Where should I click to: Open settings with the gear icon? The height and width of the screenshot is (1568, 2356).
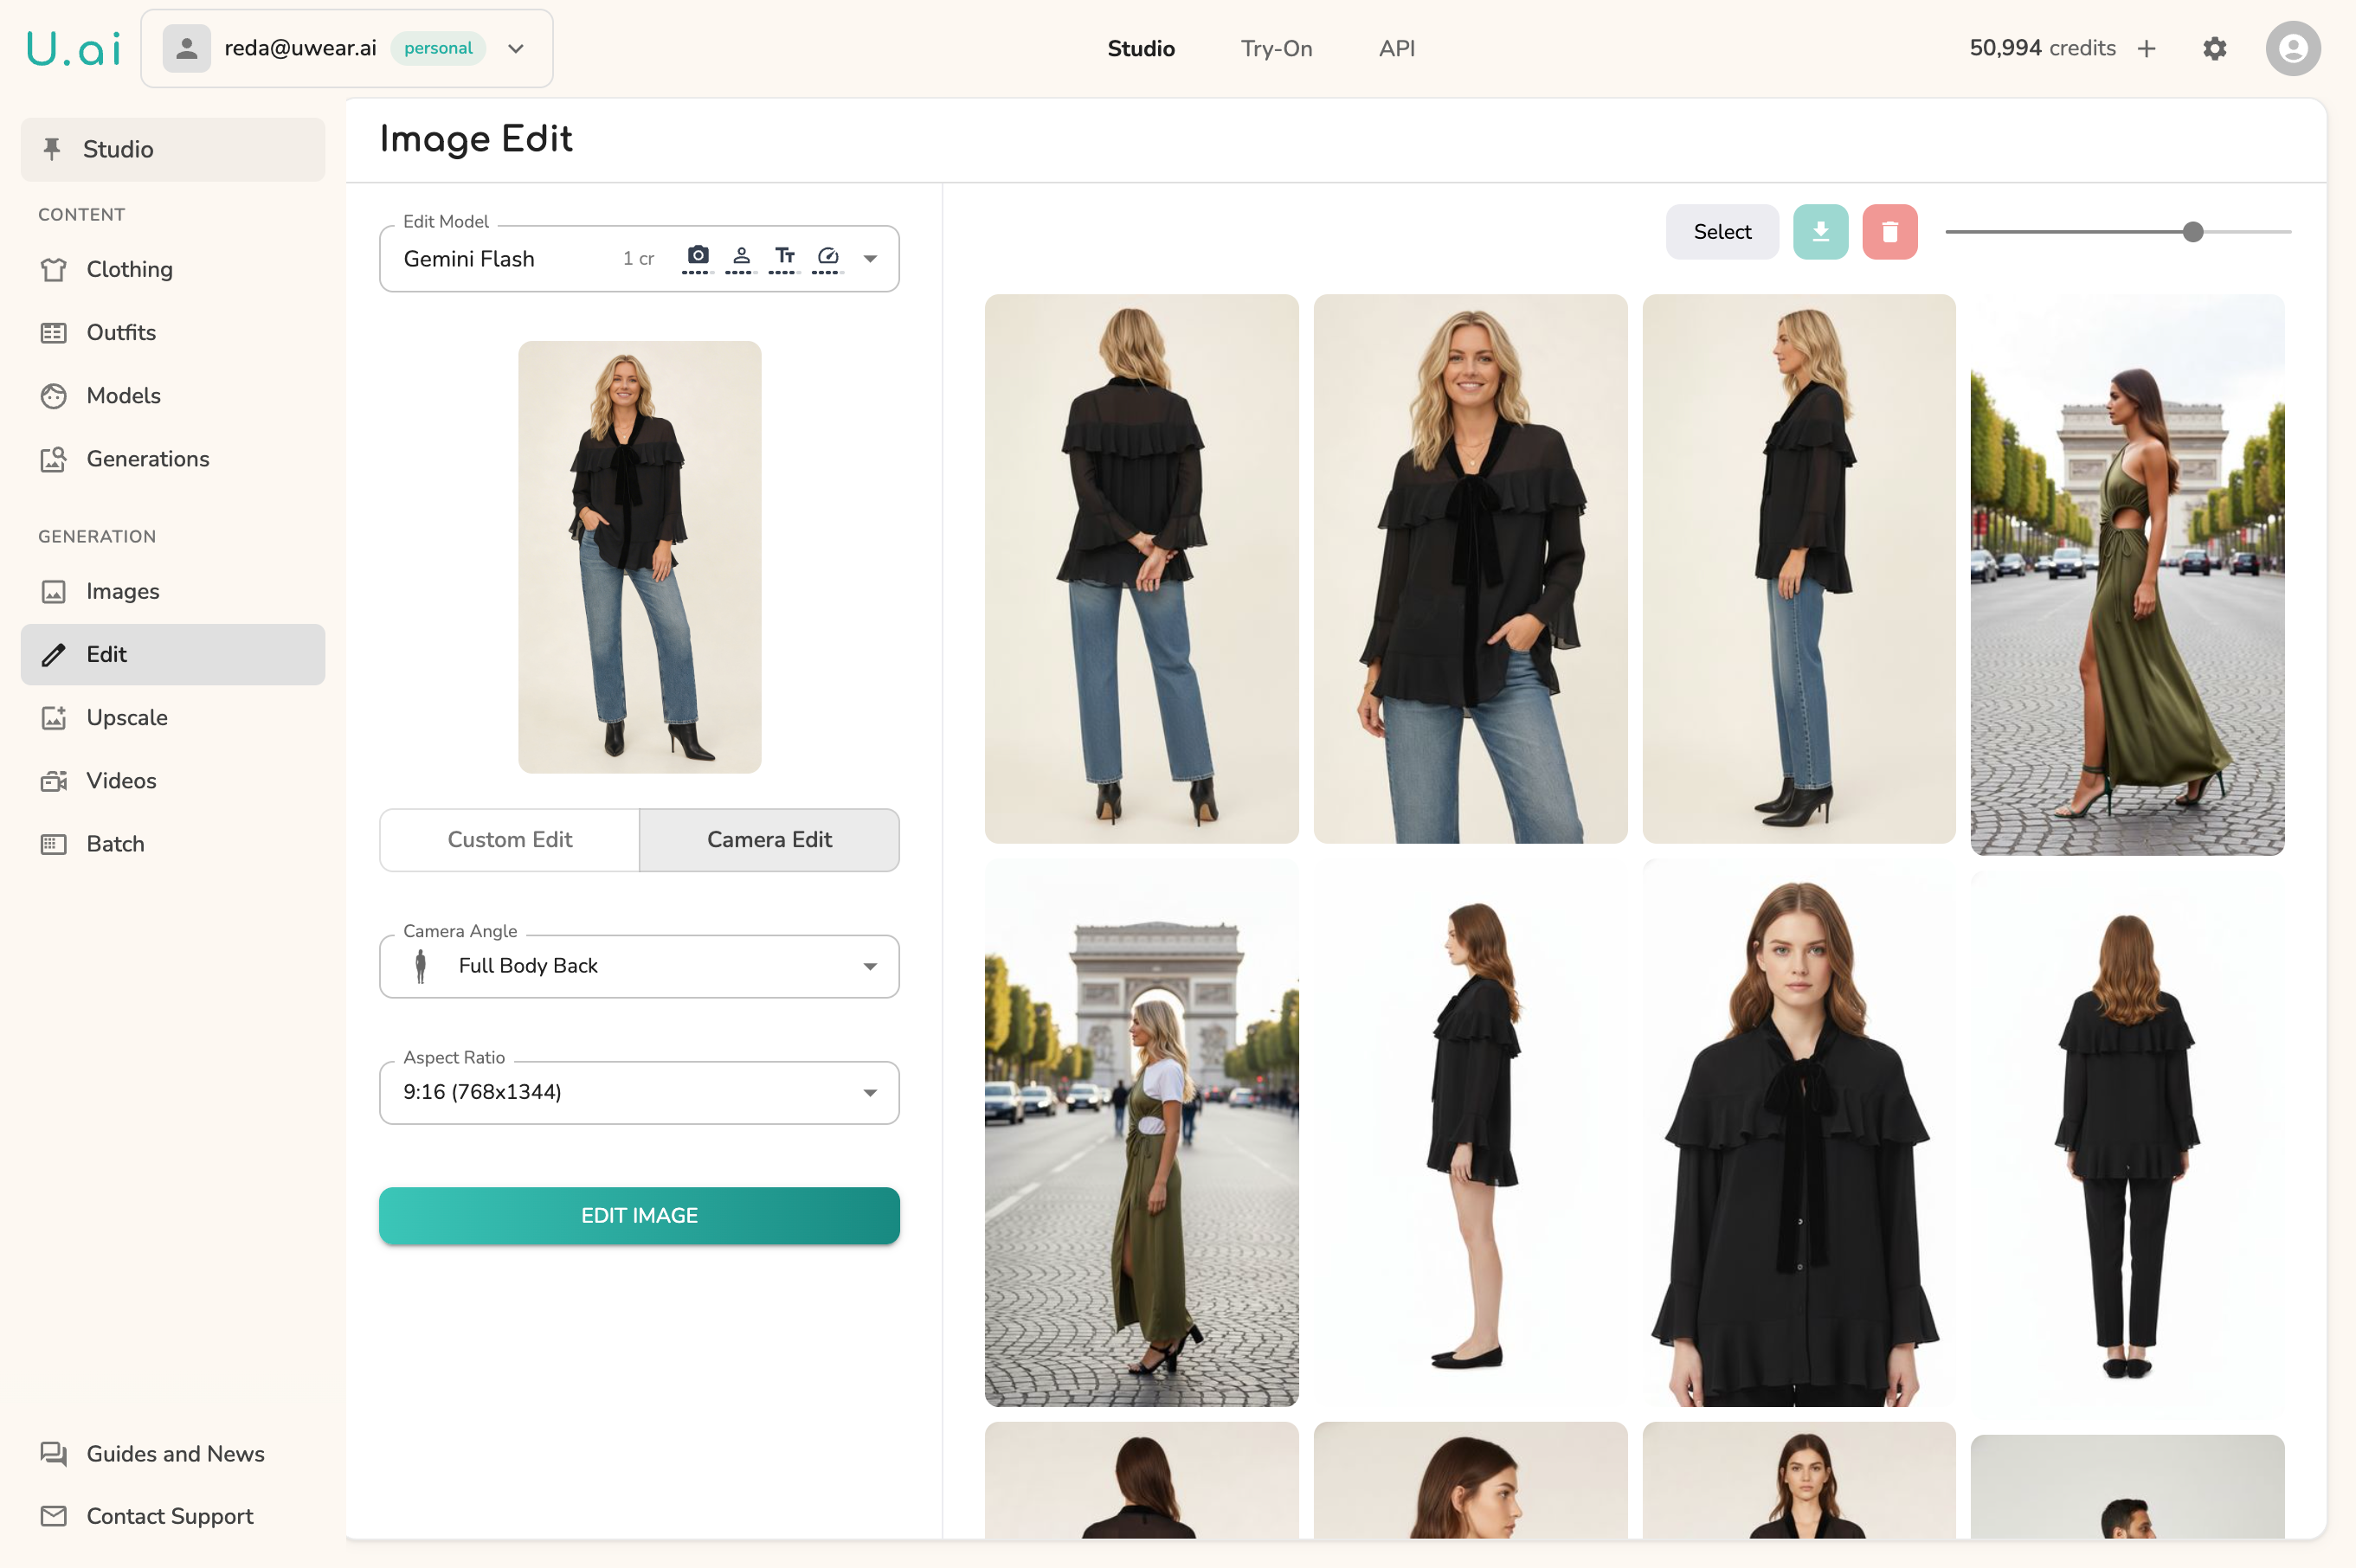pyautogui.click(x=2214, y=48)
